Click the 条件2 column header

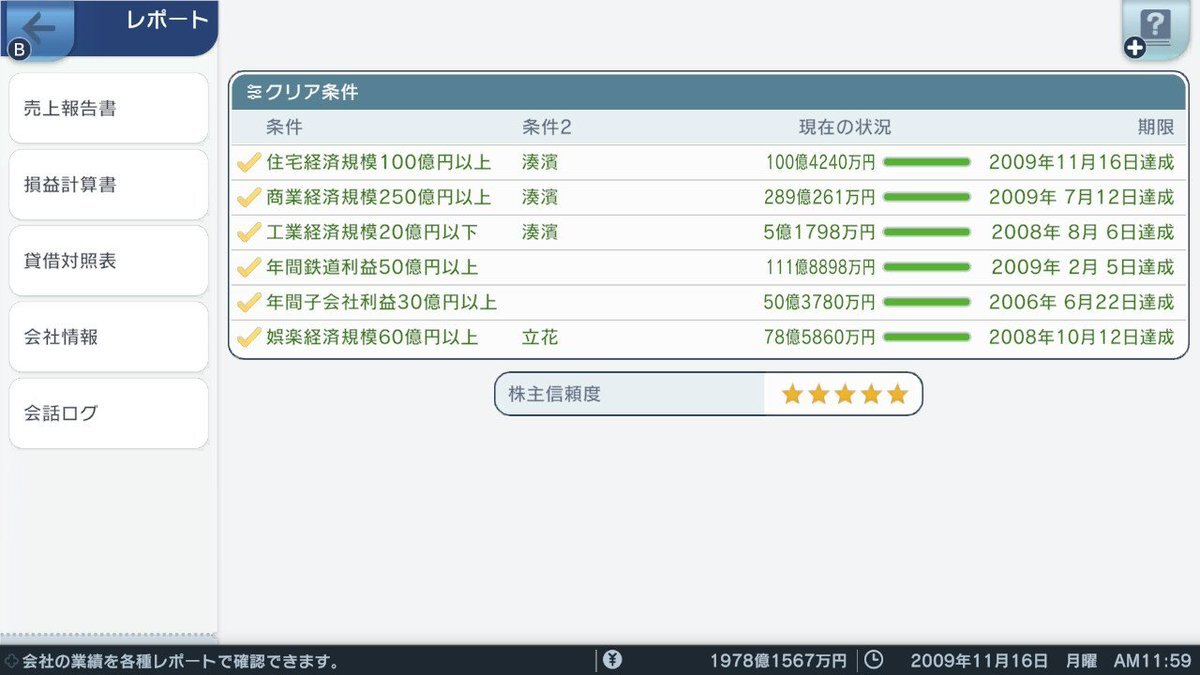point(546,127)
